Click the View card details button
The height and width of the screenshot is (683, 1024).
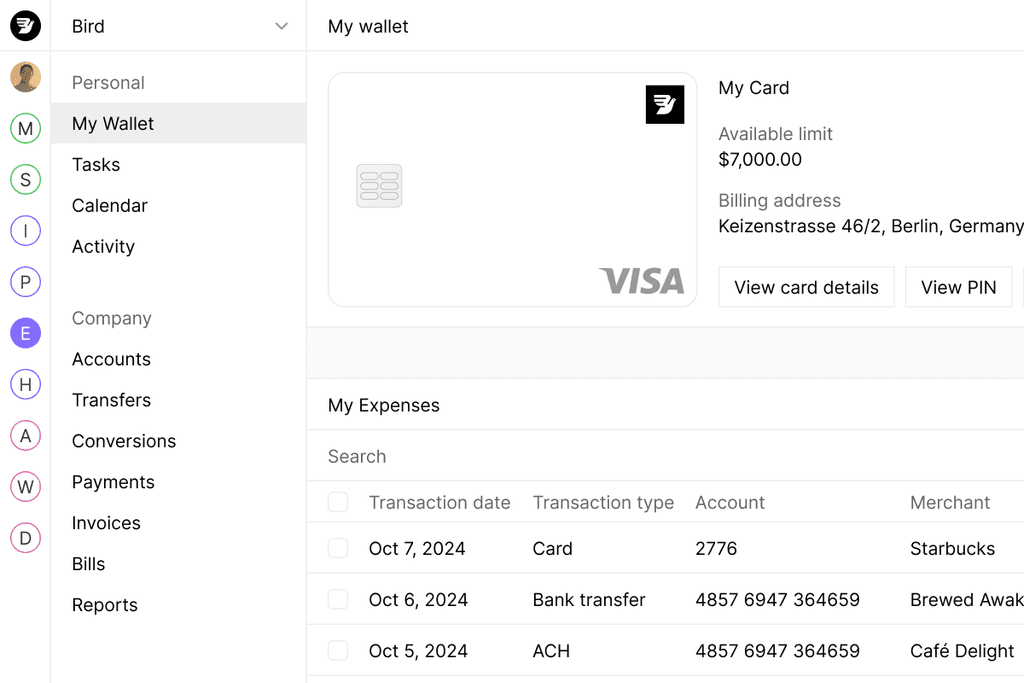806,287
